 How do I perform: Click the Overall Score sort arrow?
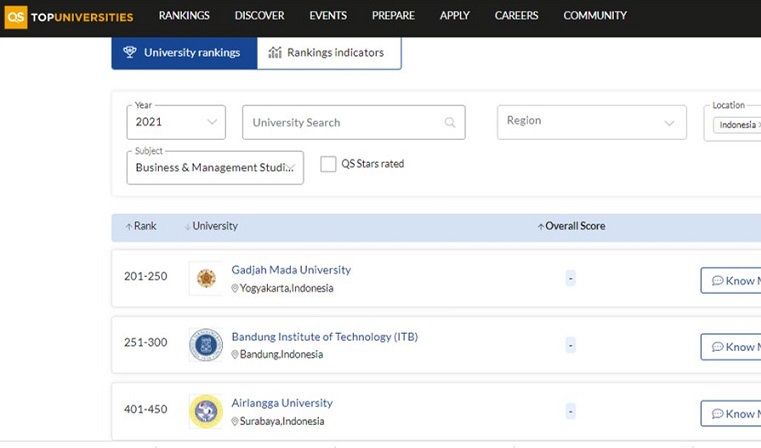[540, 227]
